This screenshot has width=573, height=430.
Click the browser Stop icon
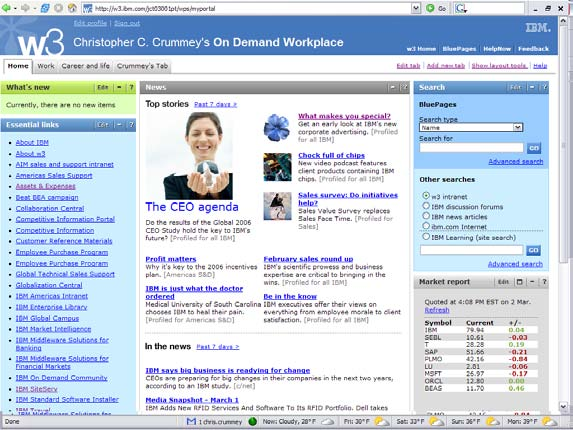[x=58, y=8]
